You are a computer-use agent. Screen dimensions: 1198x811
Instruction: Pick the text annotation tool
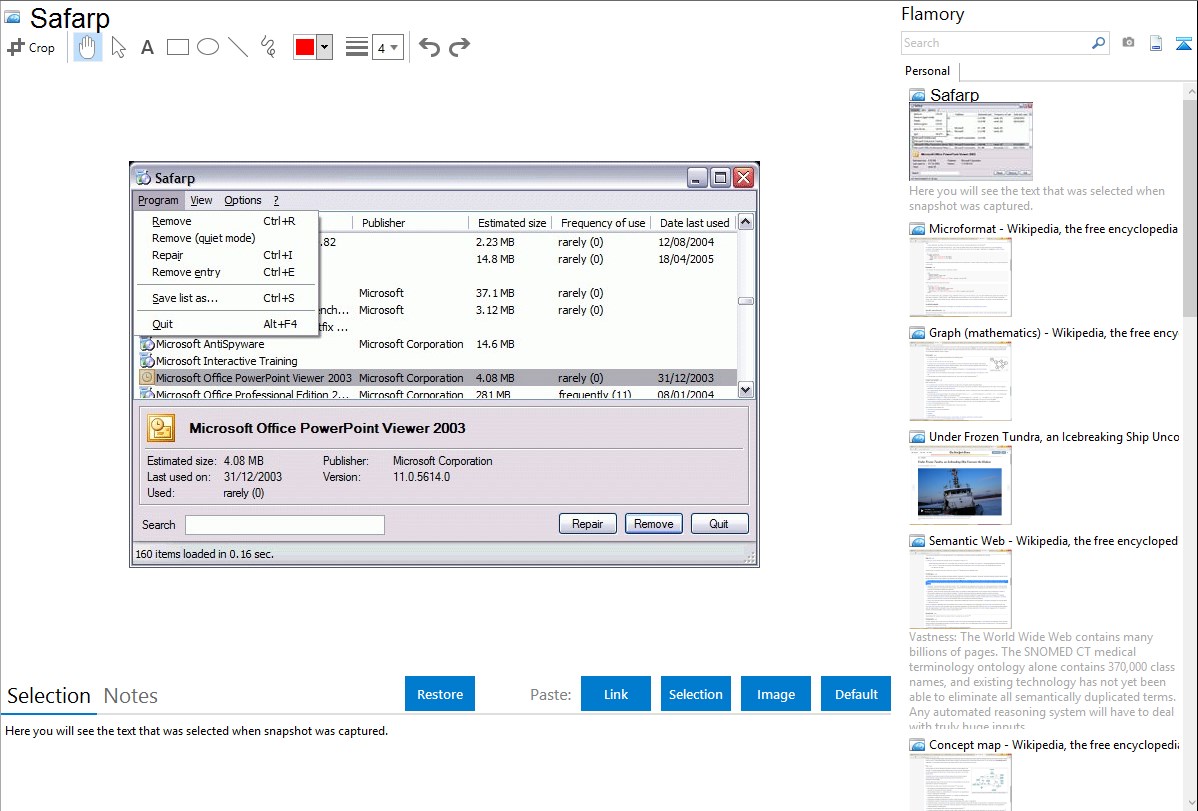click(147, 47)
